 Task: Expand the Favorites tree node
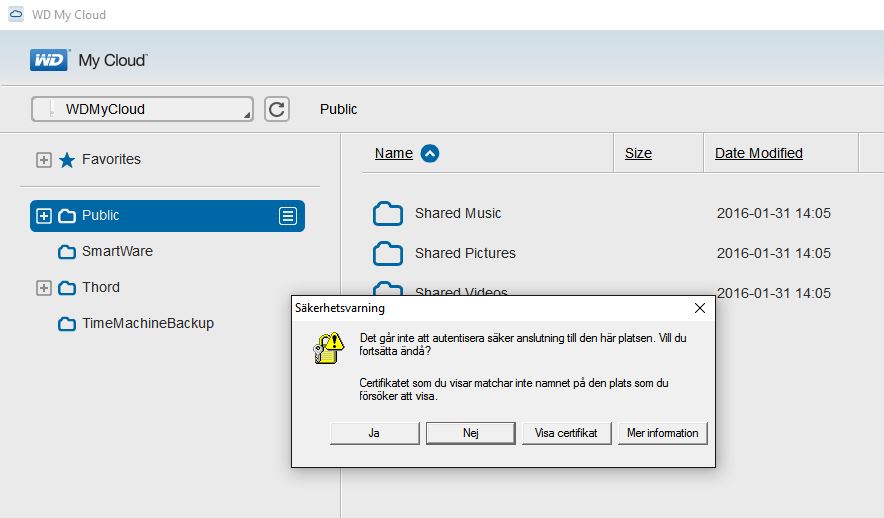coord(43,160)
